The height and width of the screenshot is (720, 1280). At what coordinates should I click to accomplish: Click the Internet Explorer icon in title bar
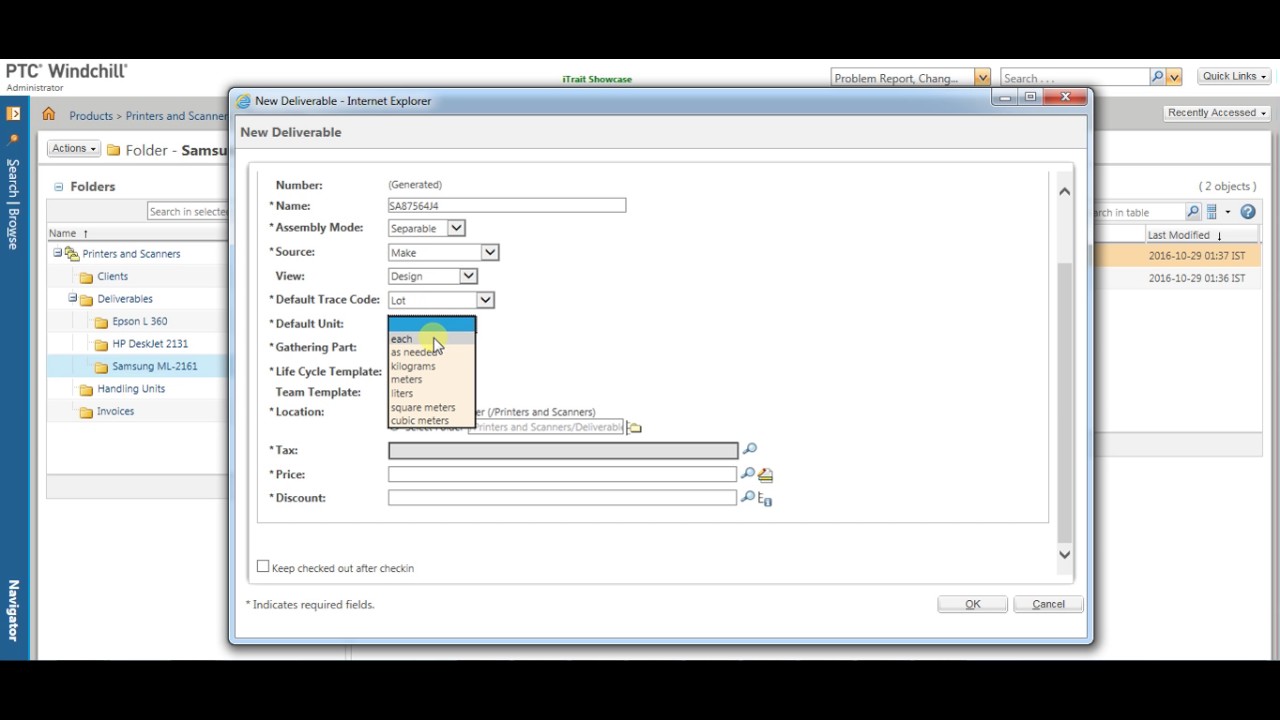(x=243, y=101)
